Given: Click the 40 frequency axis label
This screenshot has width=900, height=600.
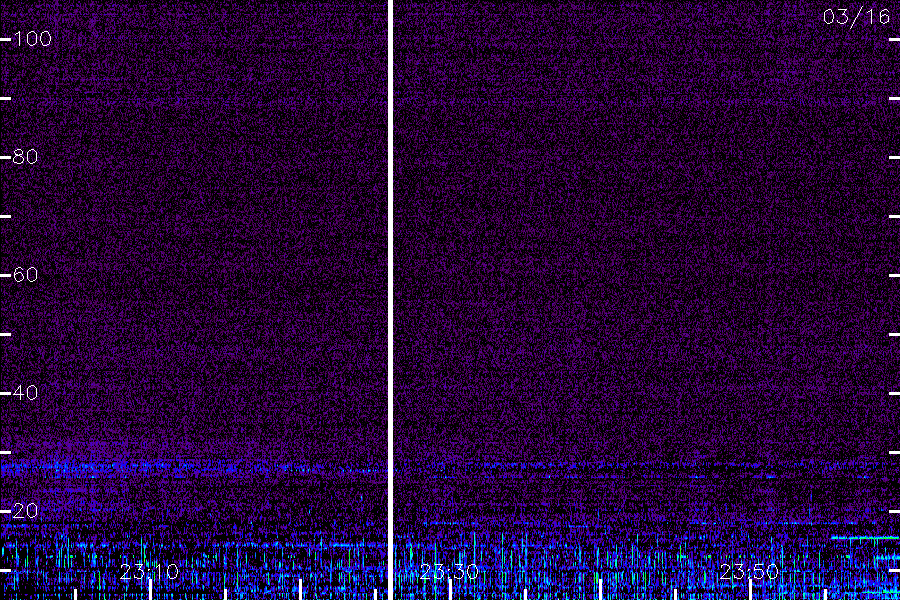Looking at the screenshot, I should (25, 393).
